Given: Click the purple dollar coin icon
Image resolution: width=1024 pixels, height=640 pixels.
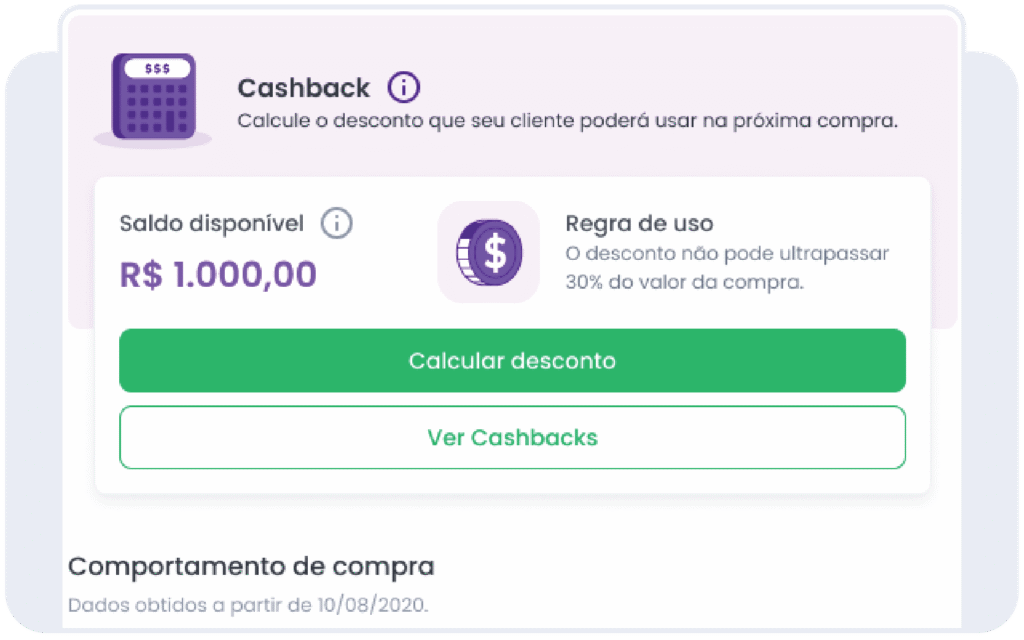Looking at the screenshot, I should (489, 252).
